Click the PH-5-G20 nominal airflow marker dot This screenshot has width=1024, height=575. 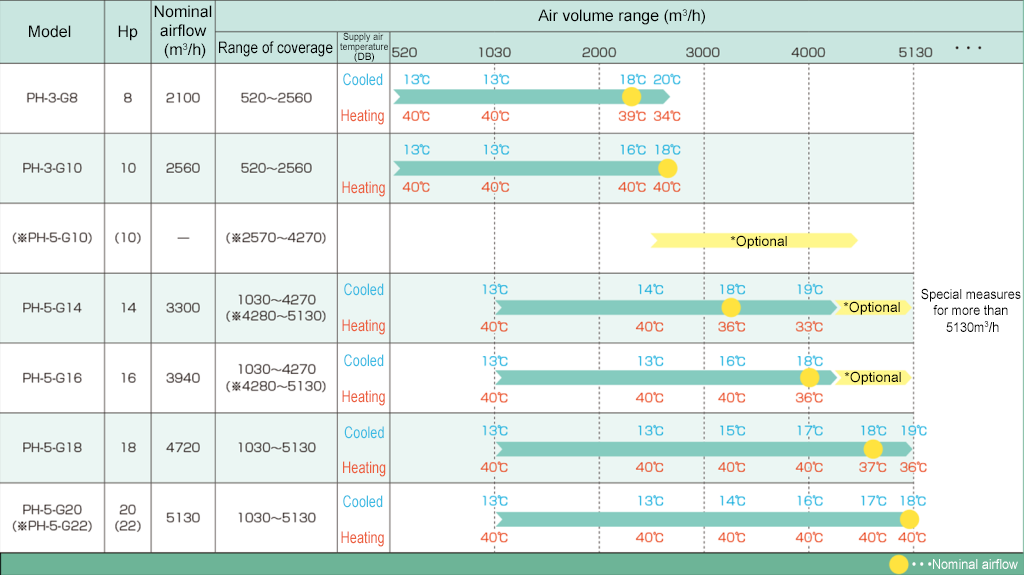(x=909, y=519)
